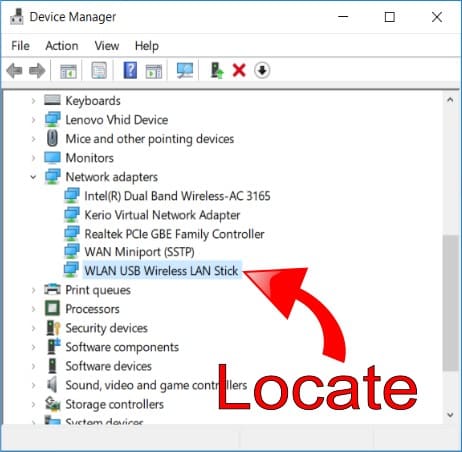This screenshot has width=462, height=452.
Task: Click the WLAN USB Wireless LAN Stick adapter icon
Action: click(x=71, y=269)
